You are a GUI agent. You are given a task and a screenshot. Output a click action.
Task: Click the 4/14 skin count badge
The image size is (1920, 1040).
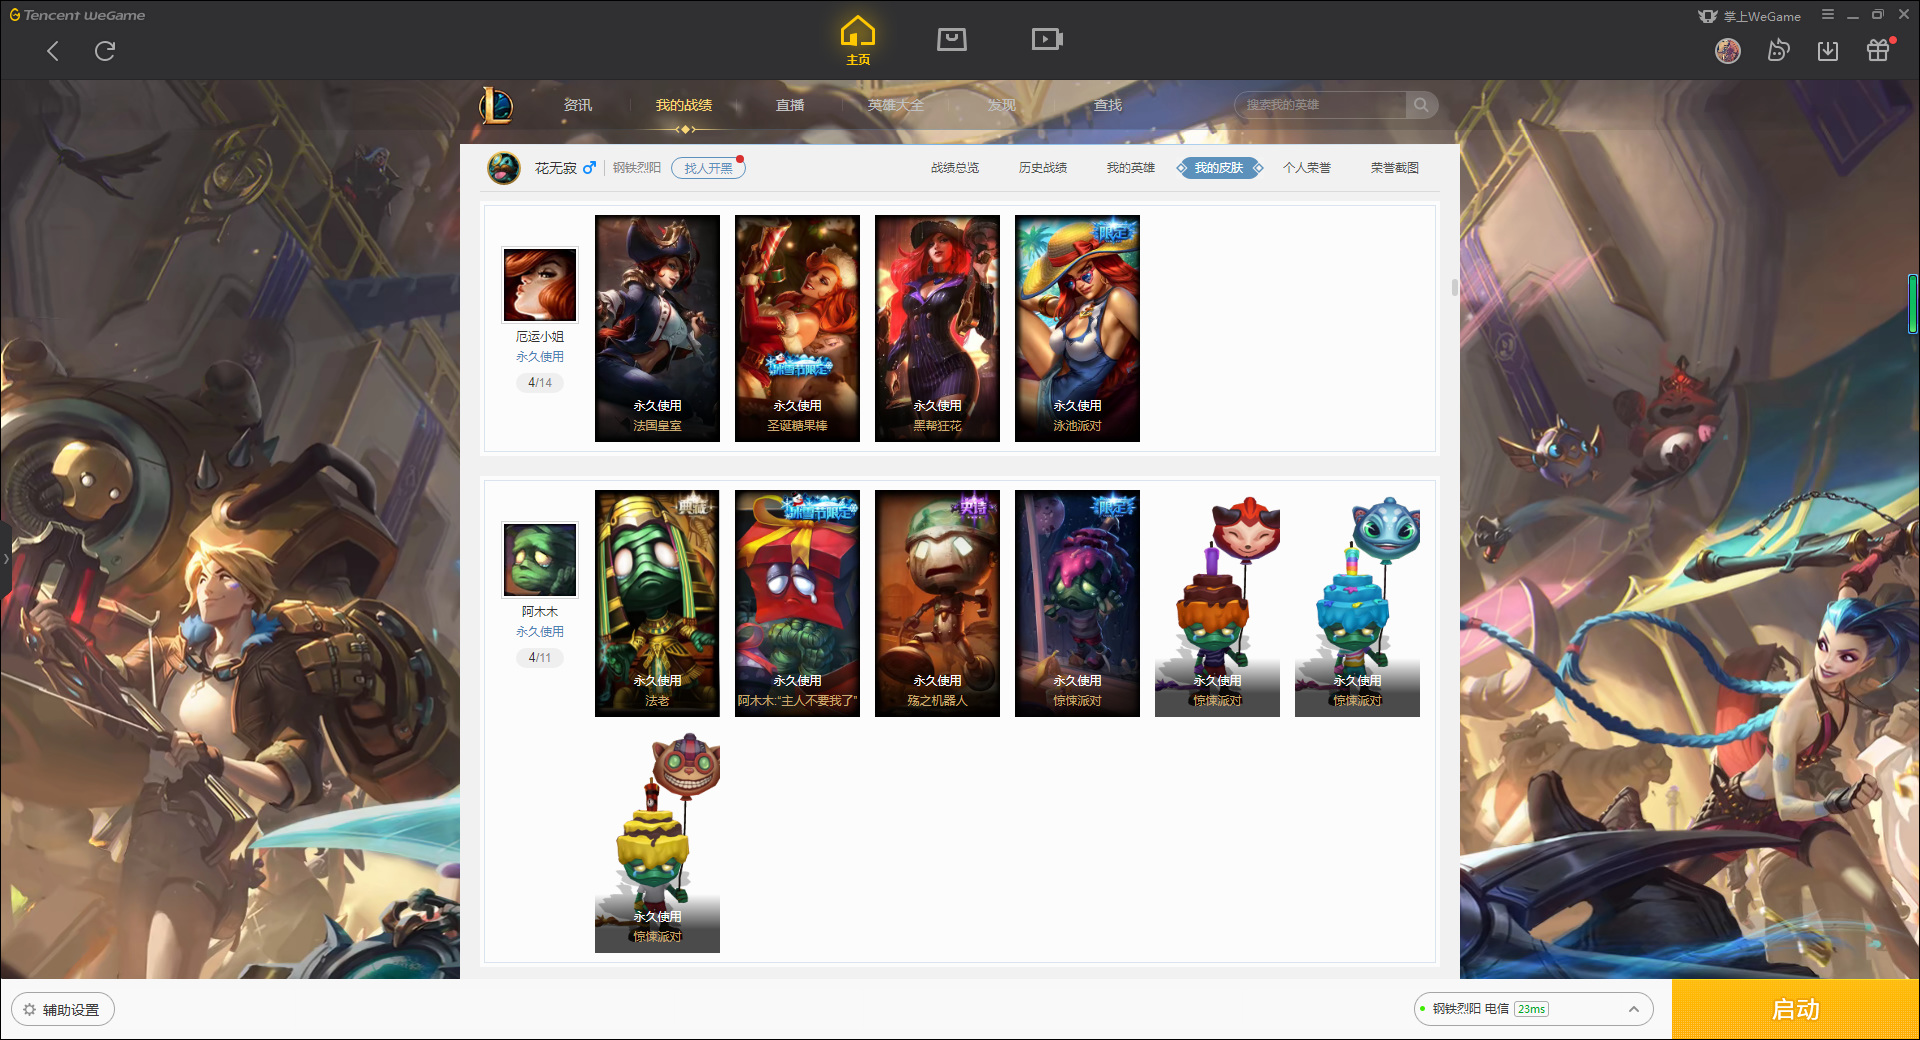coord(540,383)
